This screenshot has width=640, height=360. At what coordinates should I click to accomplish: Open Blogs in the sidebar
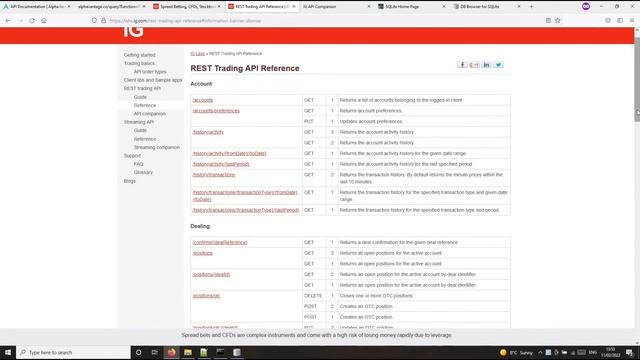coord(130,181)
